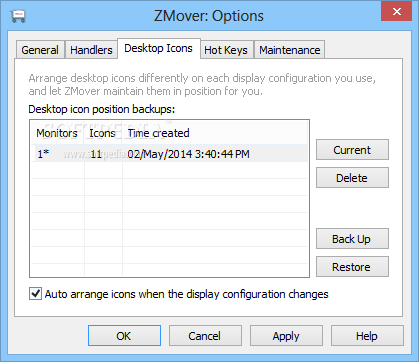Delete the selected backup

(x=352, y=178)
